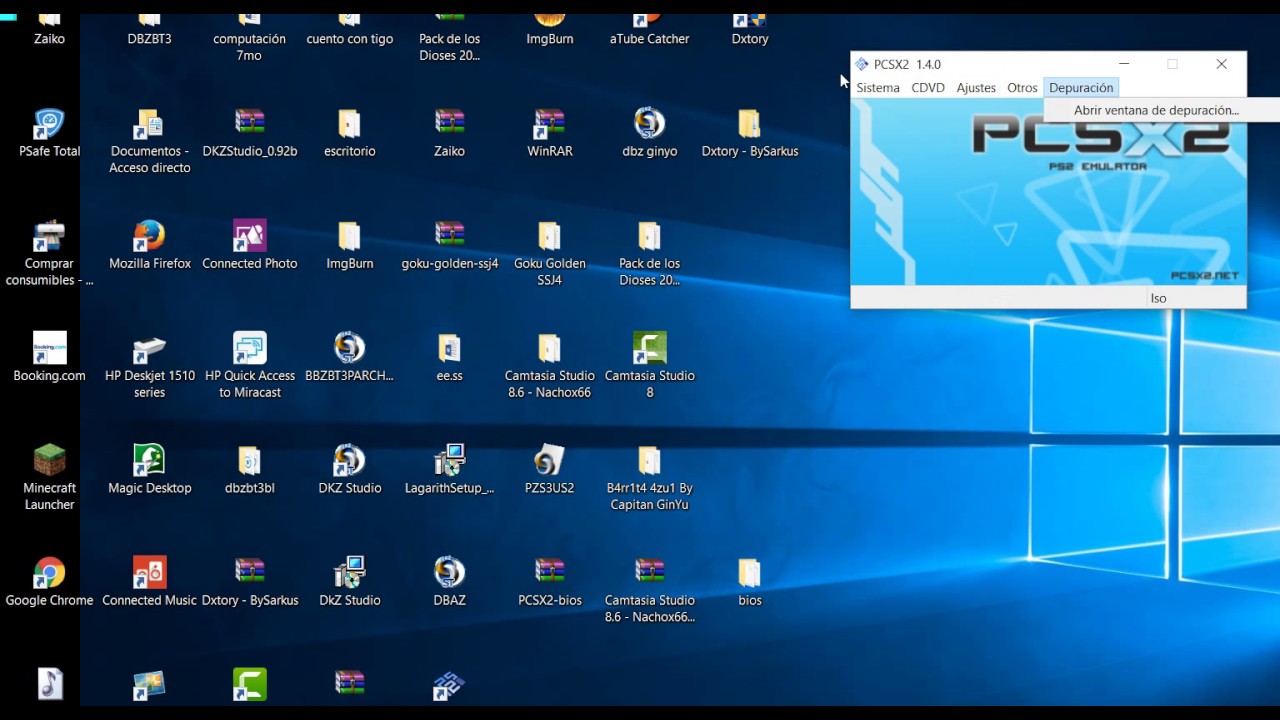
Task: Open the Sistema menu in PCSX2
Action: tap(878, 88)
